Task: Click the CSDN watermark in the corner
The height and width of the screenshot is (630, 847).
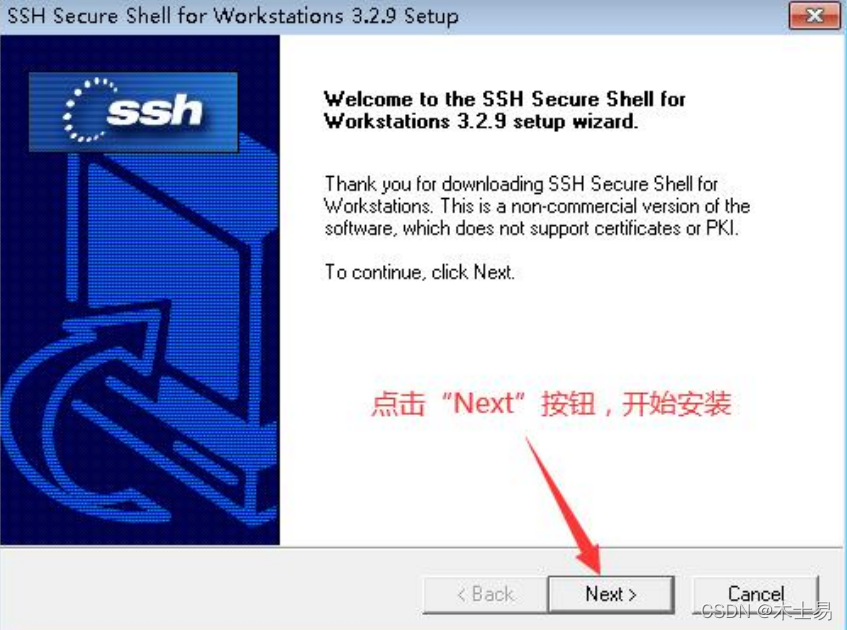Action: pyautogui.click(x=767, y=611)
